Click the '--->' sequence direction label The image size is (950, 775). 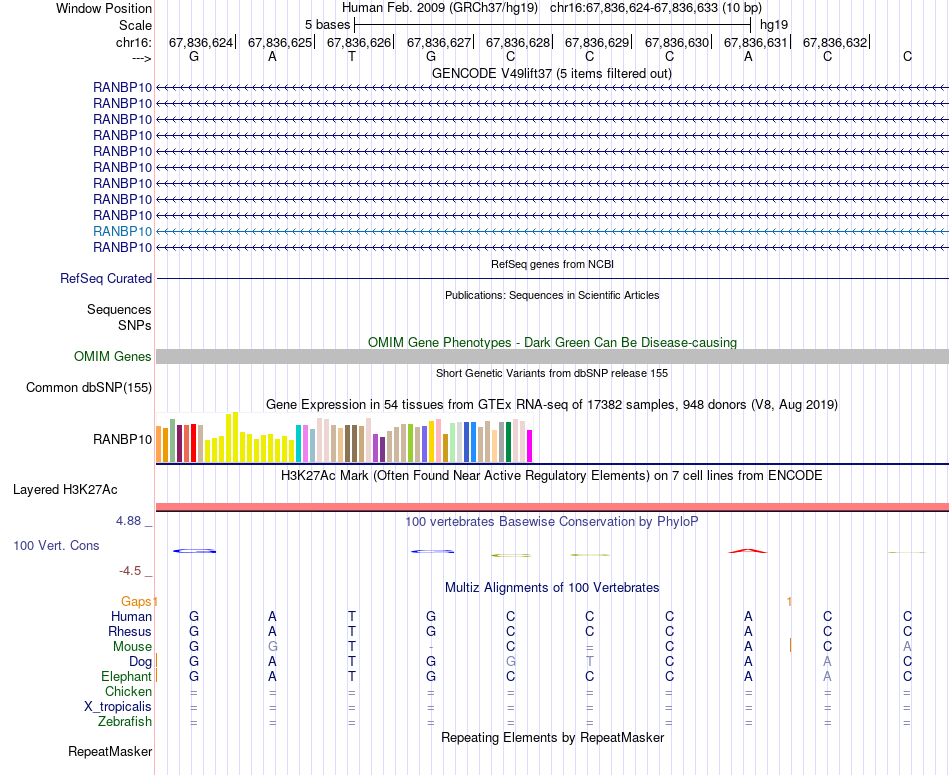[142, 58]
